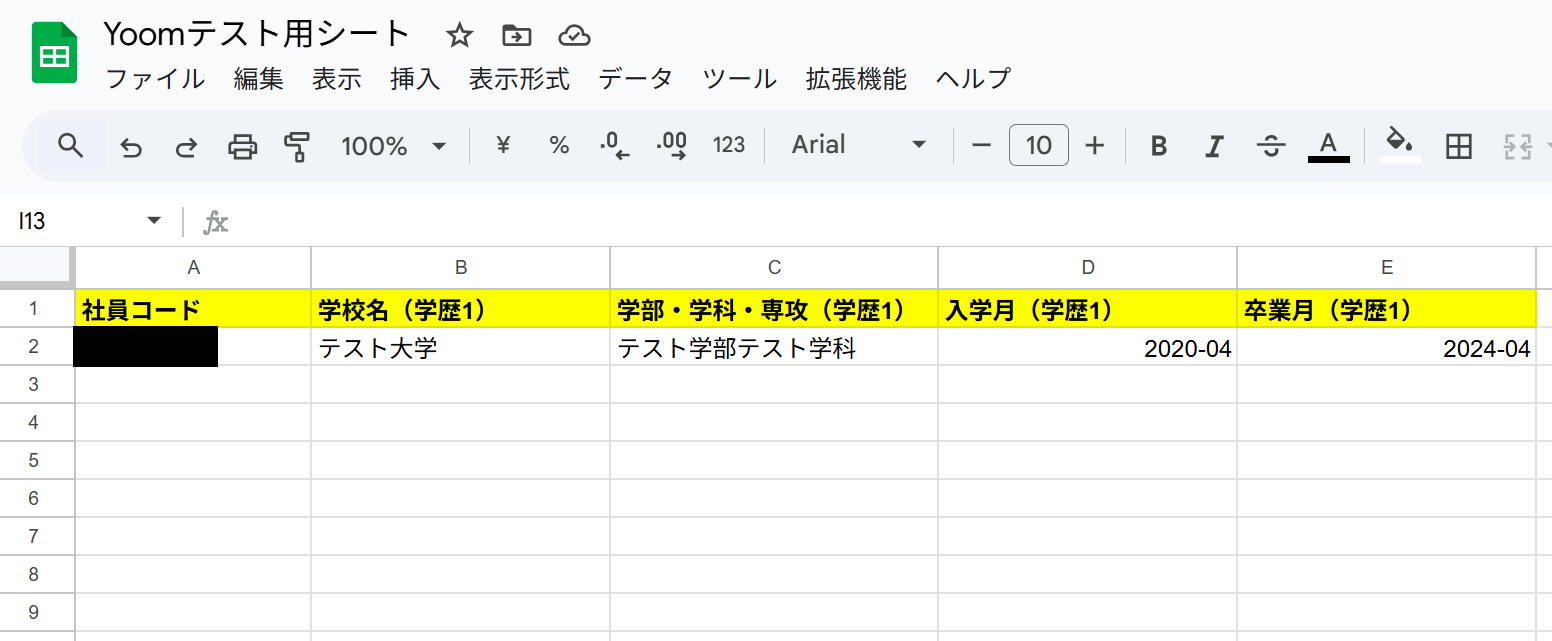Select column C header

click(x=774, y=267)
